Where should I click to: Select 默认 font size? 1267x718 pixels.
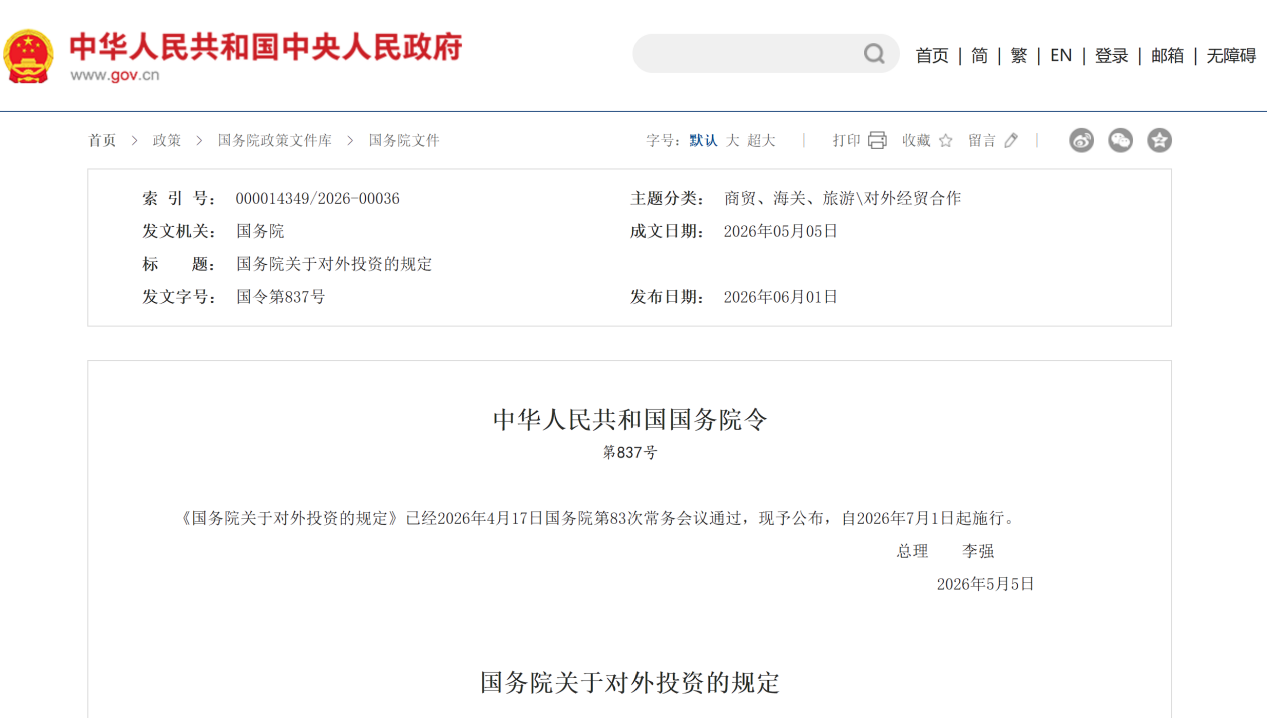[x=703, y=140]
